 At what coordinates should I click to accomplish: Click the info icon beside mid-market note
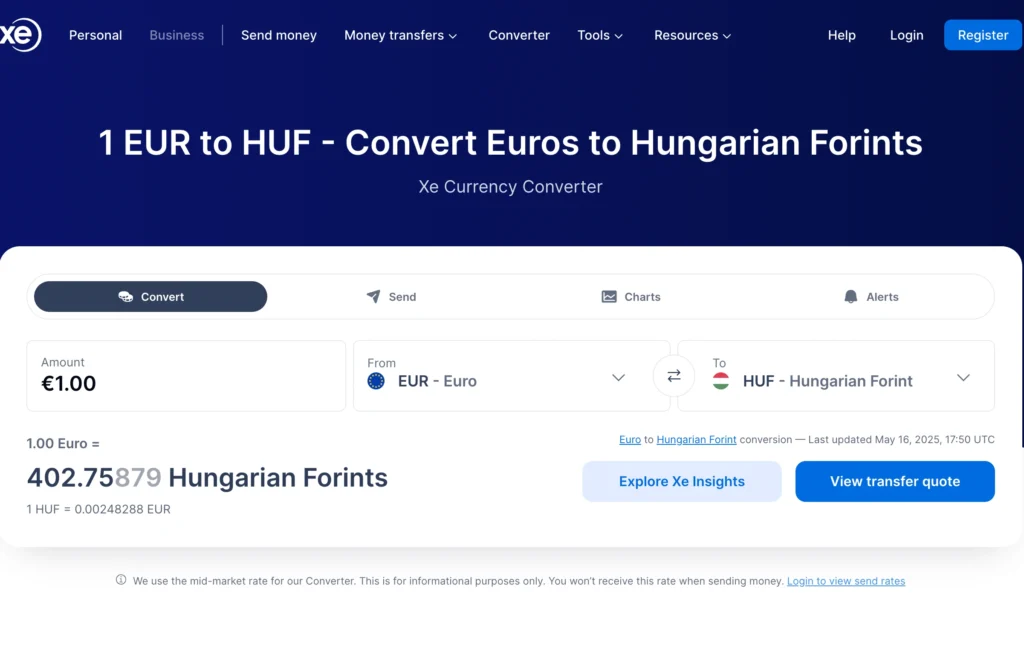(121, 580)
